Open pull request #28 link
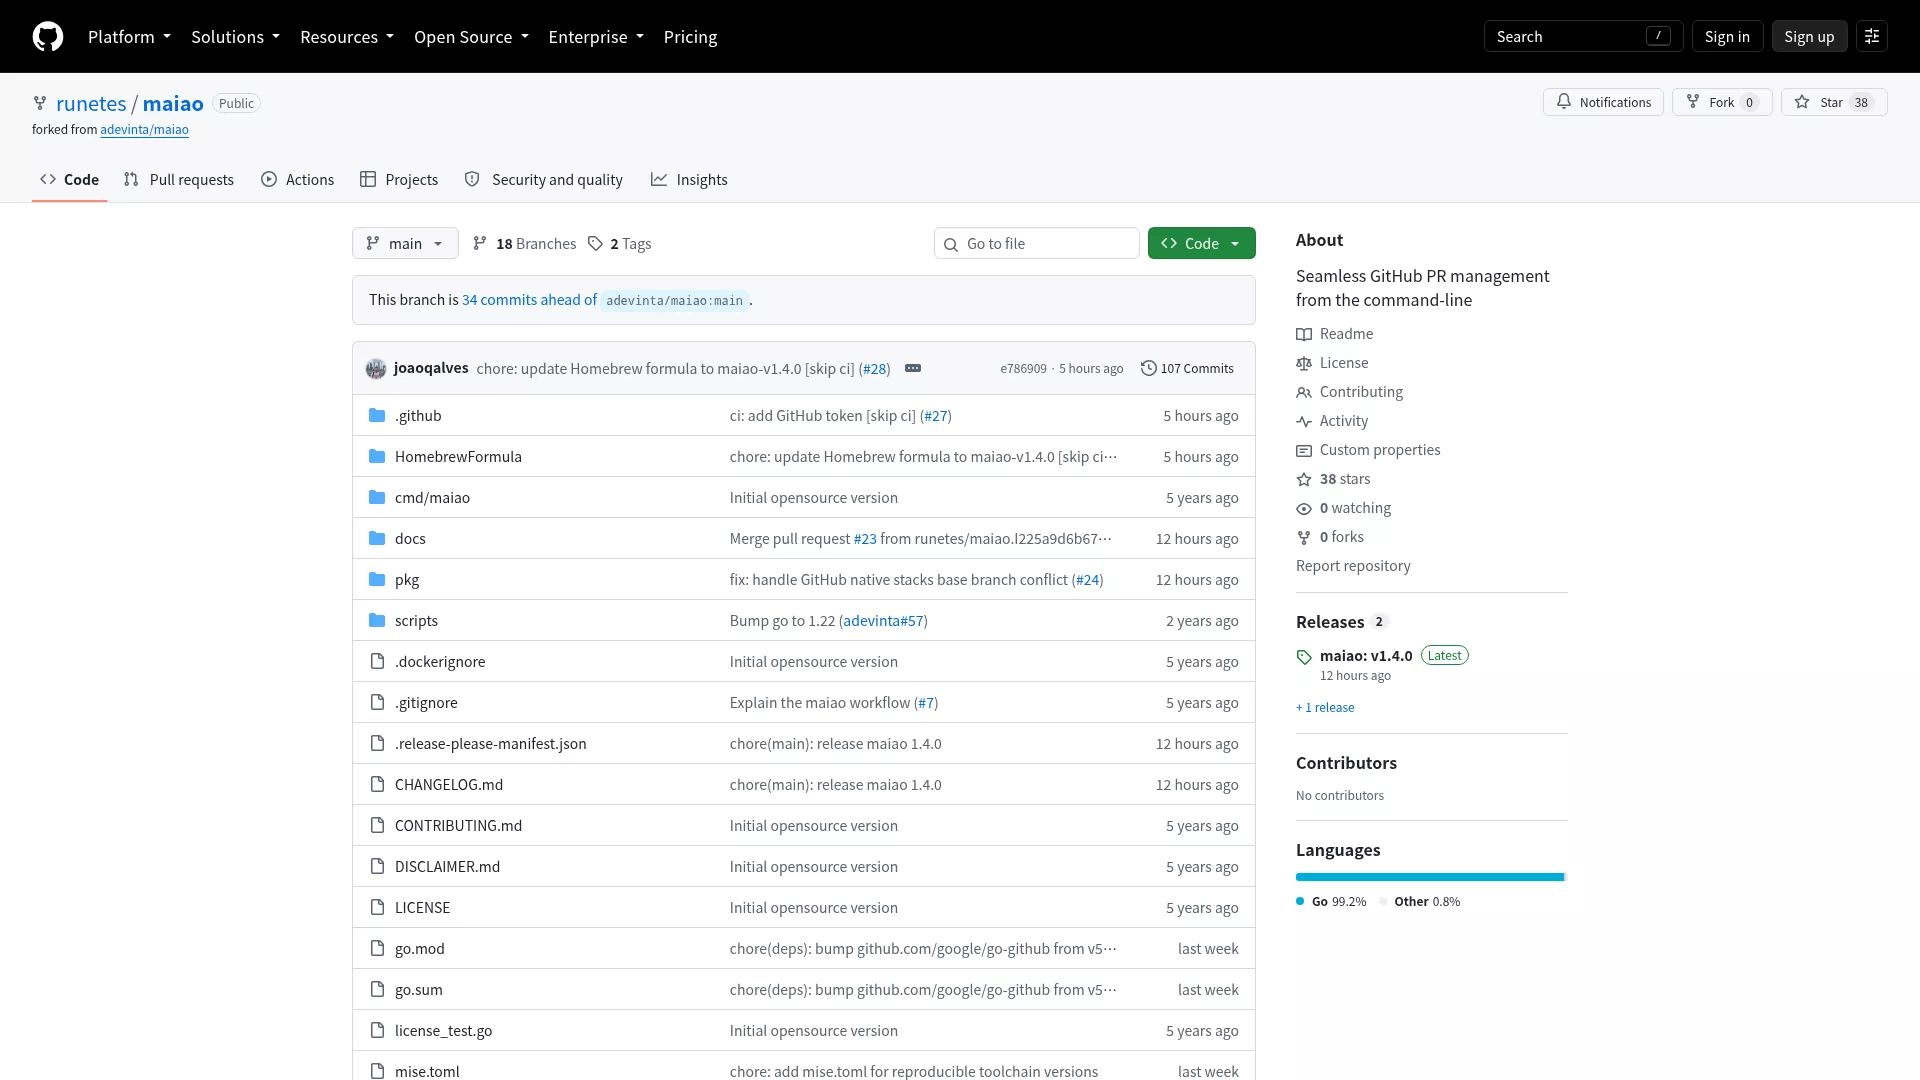 [875, 369]
